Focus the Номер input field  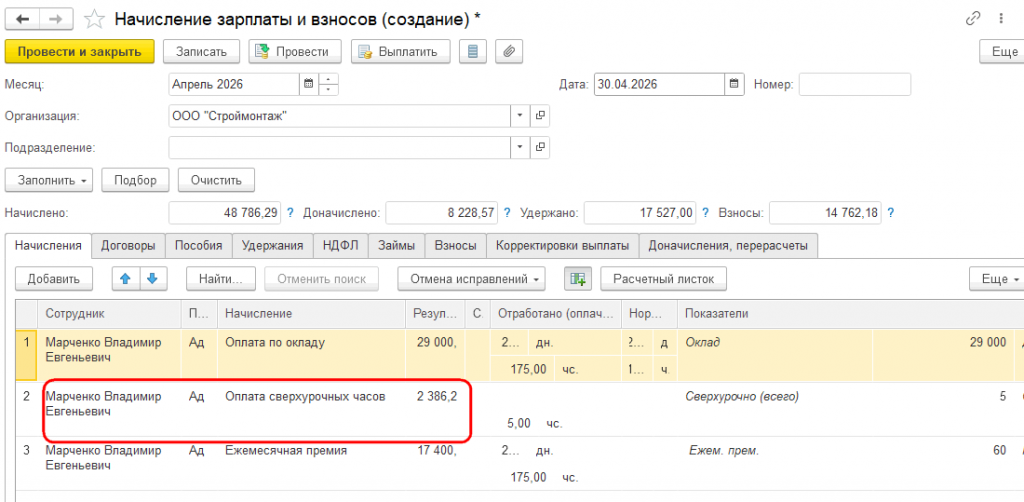[854, 84]
